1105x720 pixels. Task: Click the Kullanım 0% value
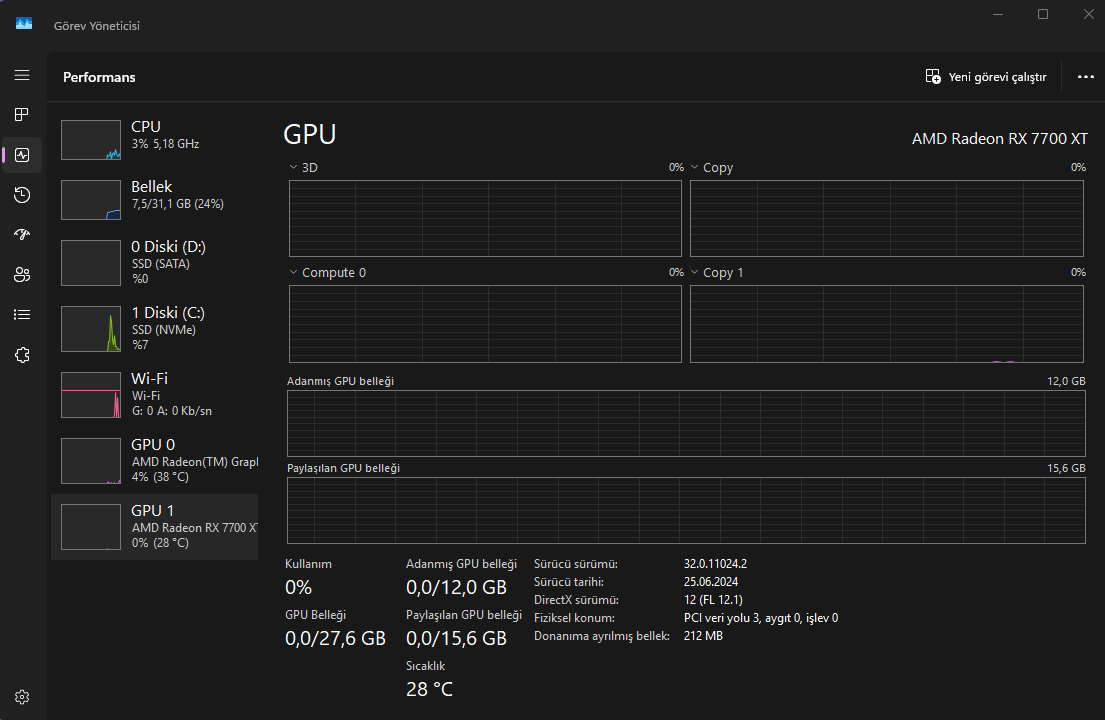point(298,587)
